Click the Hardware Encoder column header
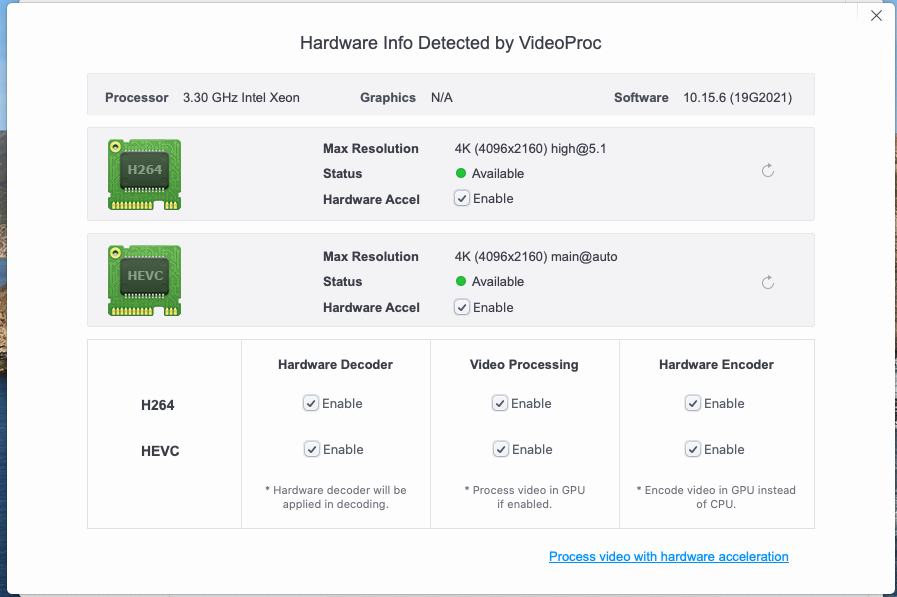This screenshot has height=597, width=897. tap(716, 364)
